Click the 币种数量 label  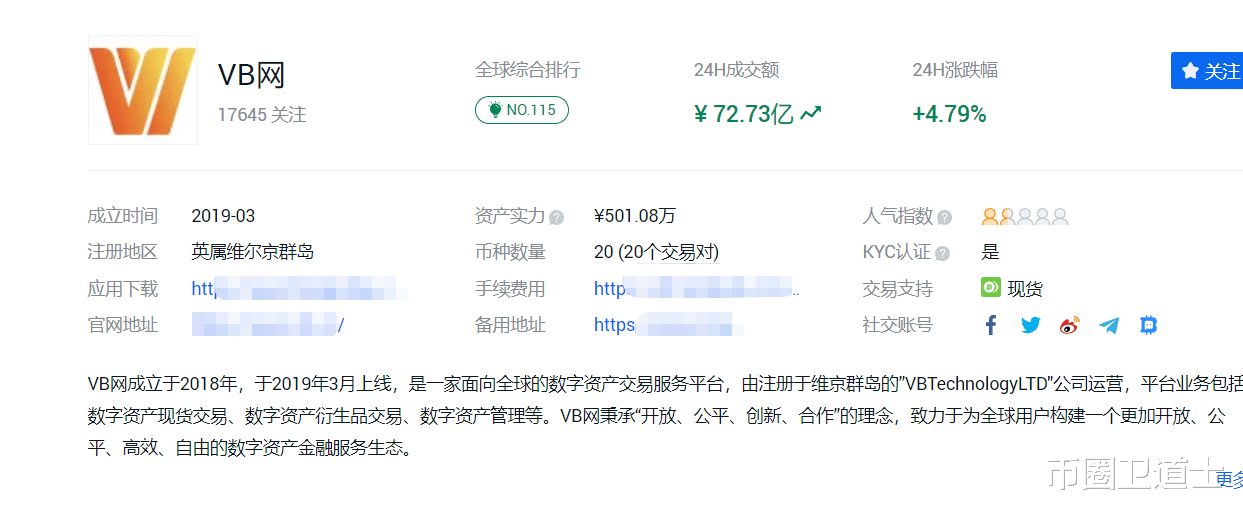pyautogui.click(x=510, y=252)
